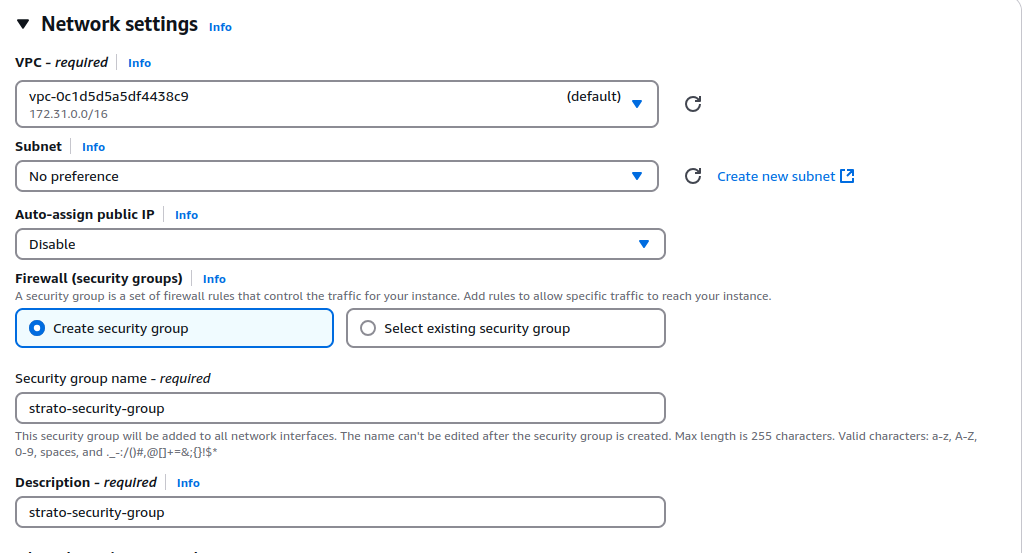Open Auto-assign public IP dropdown
The image size is (1027, 553).
pos(340,244)
